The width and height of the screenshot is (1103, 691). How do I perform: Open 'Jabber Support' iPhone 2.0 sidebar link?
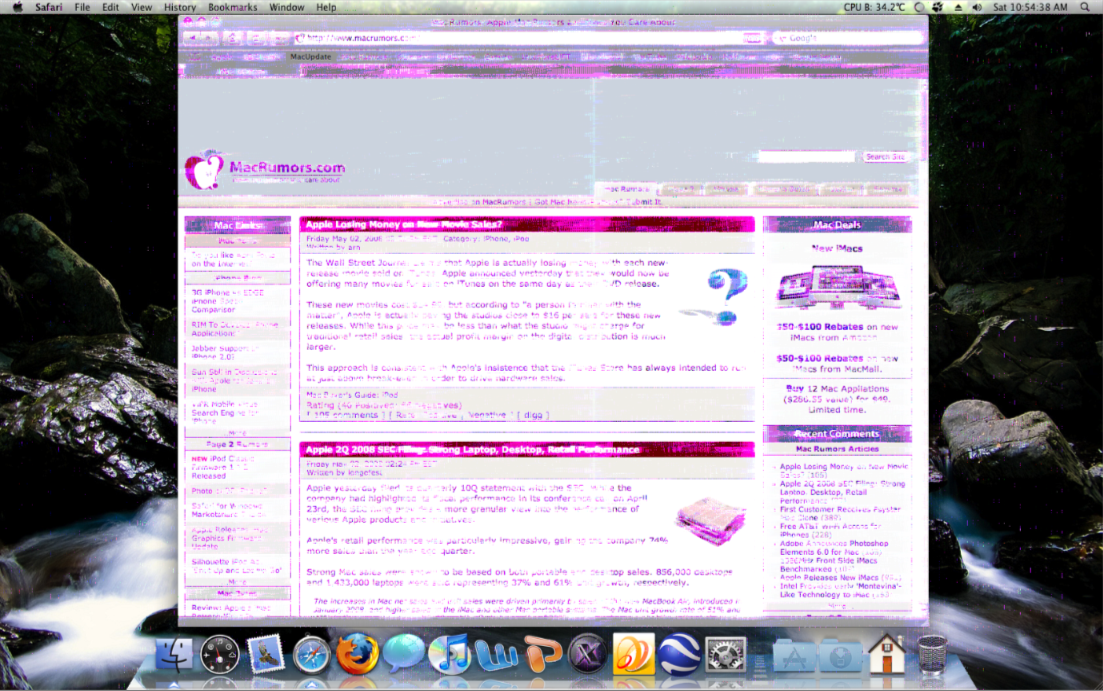[224, 352]
